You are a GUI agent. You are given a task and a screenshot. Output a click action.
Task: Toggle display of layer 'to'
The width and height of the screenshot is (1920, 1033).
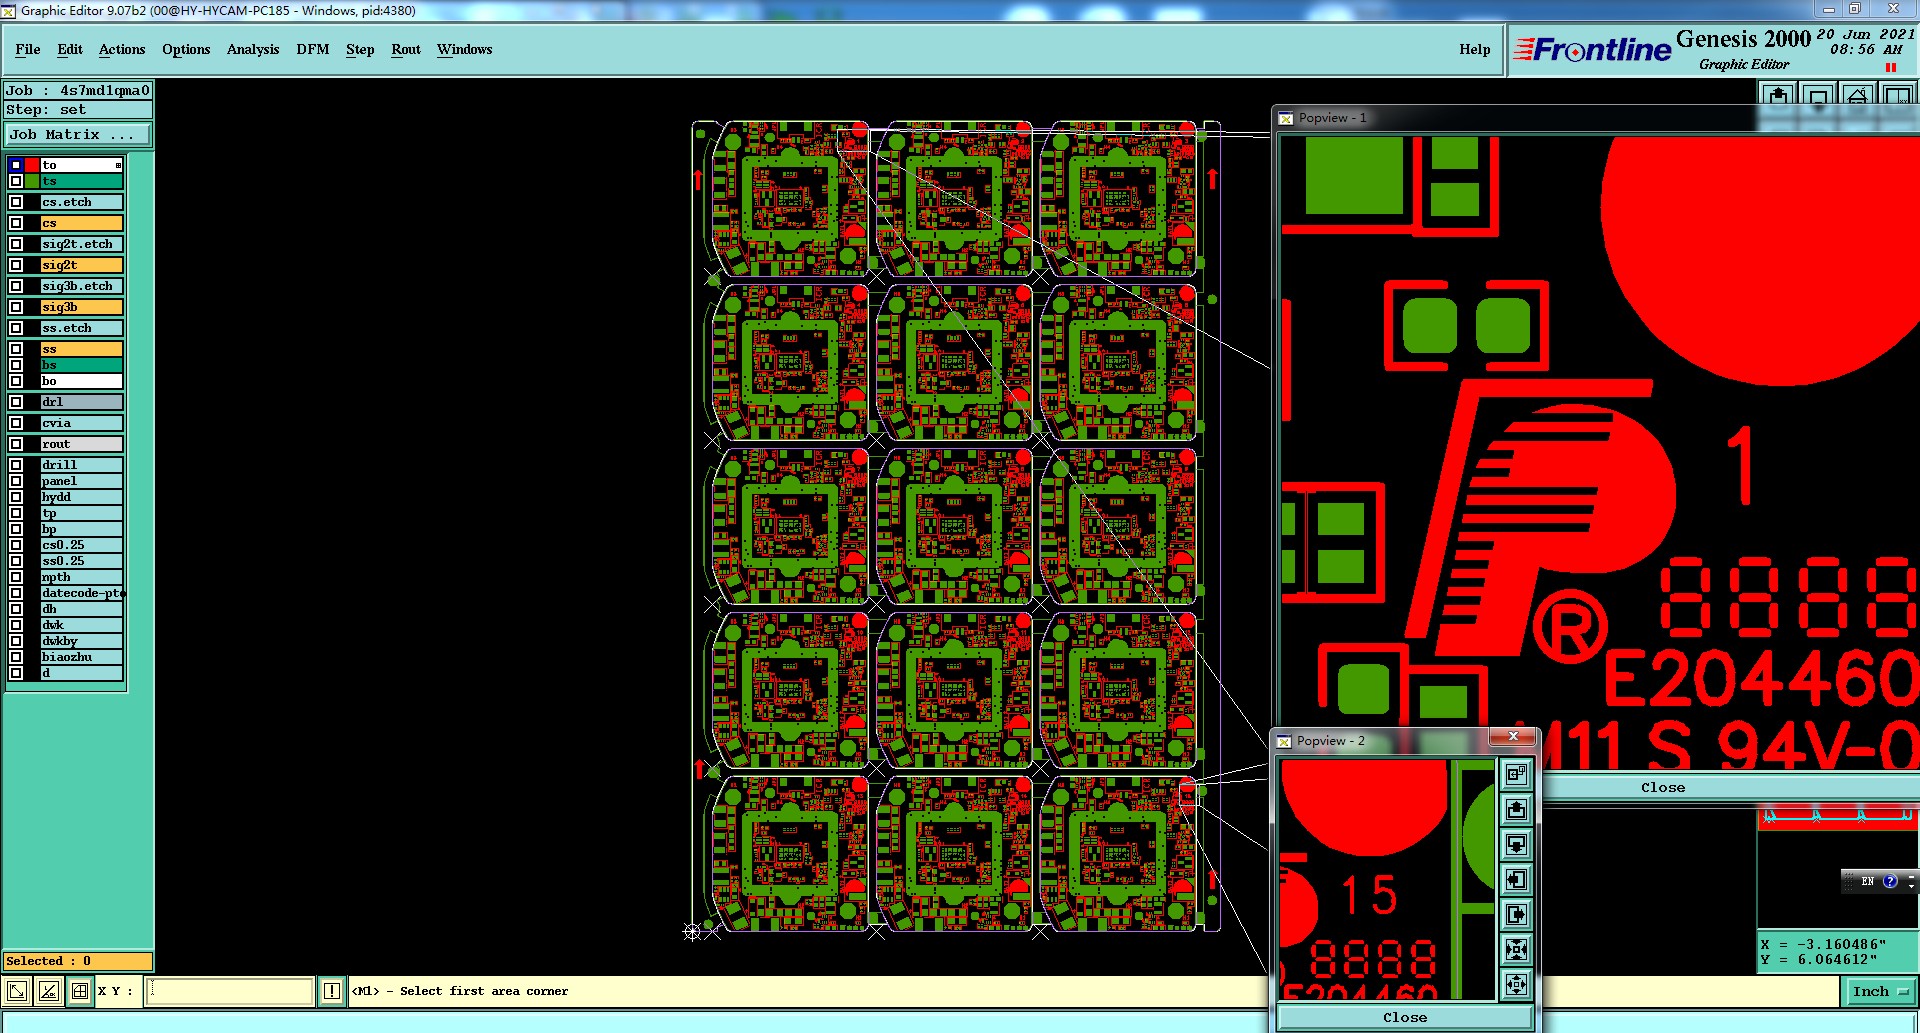[x=16, y=165]
